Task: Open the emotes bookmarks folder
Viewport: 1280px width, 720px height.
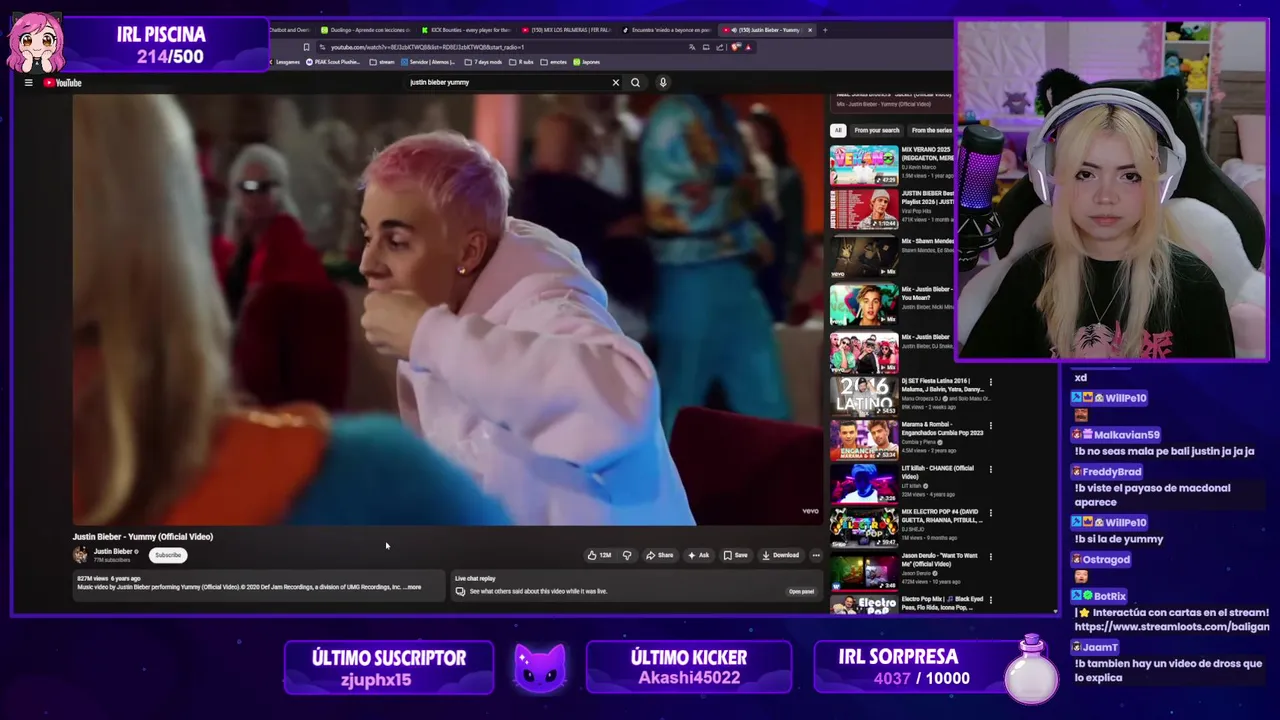Action: click(x=555, y=62)
